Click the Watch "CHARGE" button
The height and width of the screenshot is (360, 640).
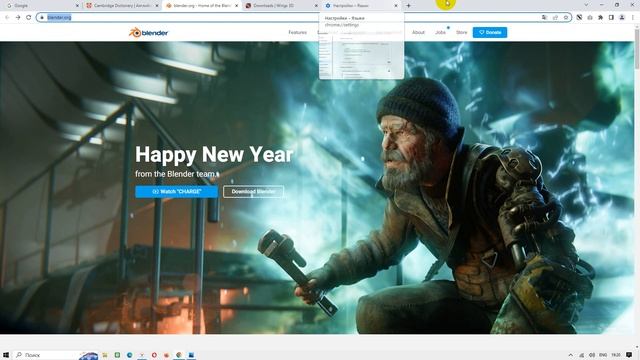177,191
